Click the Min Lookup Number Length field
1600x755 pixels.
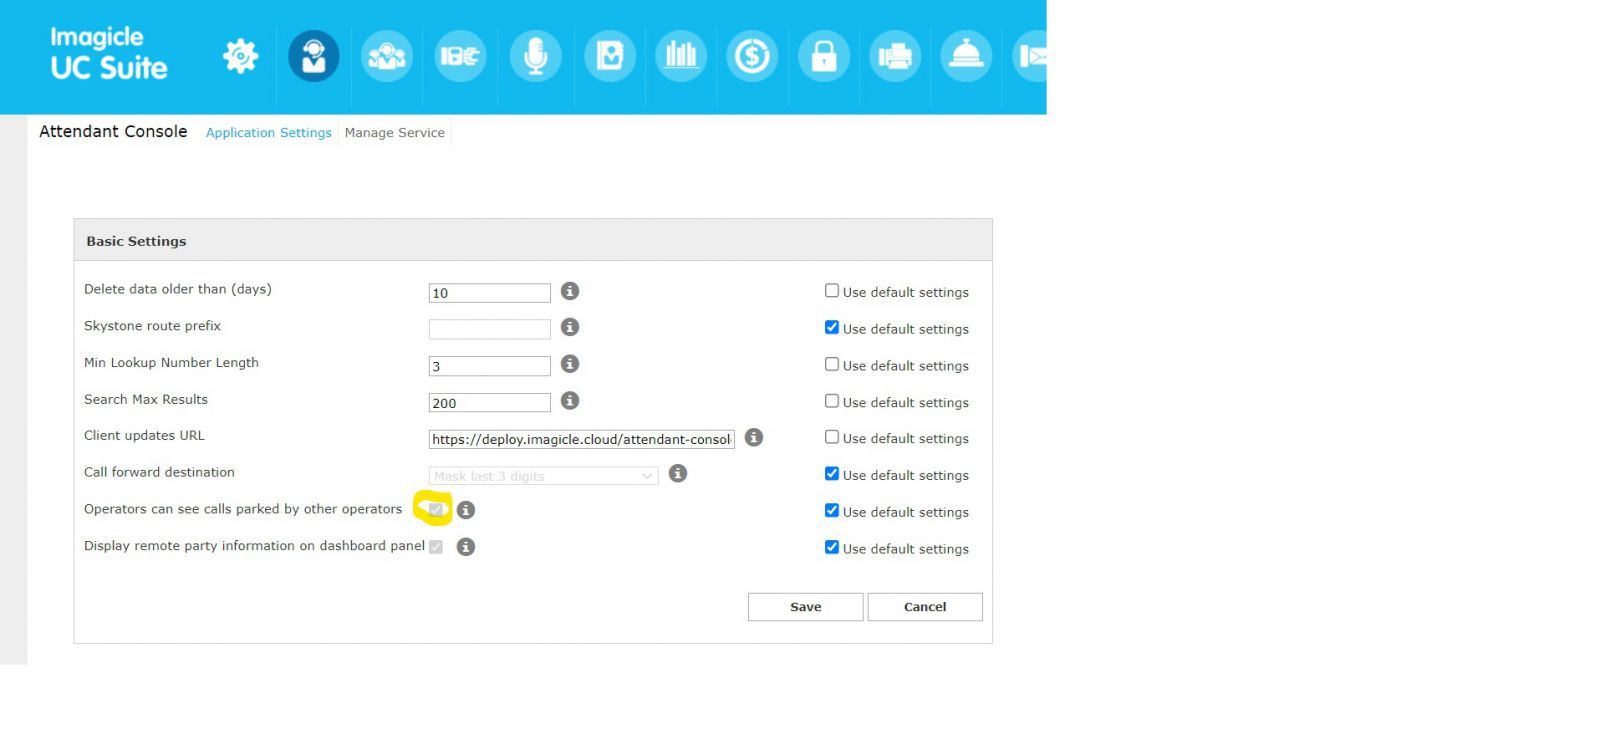(489, 366)
